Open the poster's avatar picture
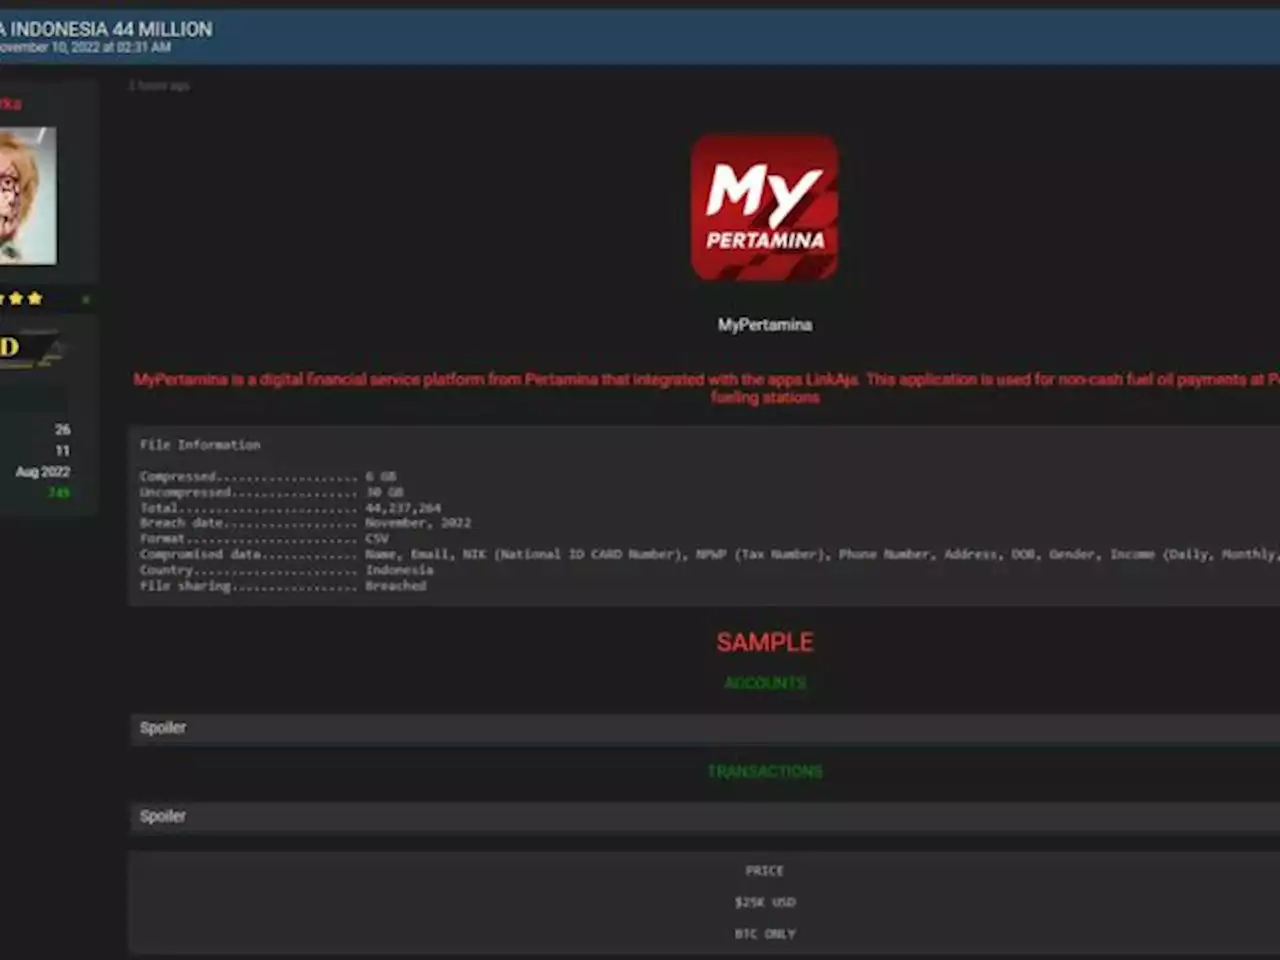Viewport: 1280px width, 960px height. click(27, 196)
